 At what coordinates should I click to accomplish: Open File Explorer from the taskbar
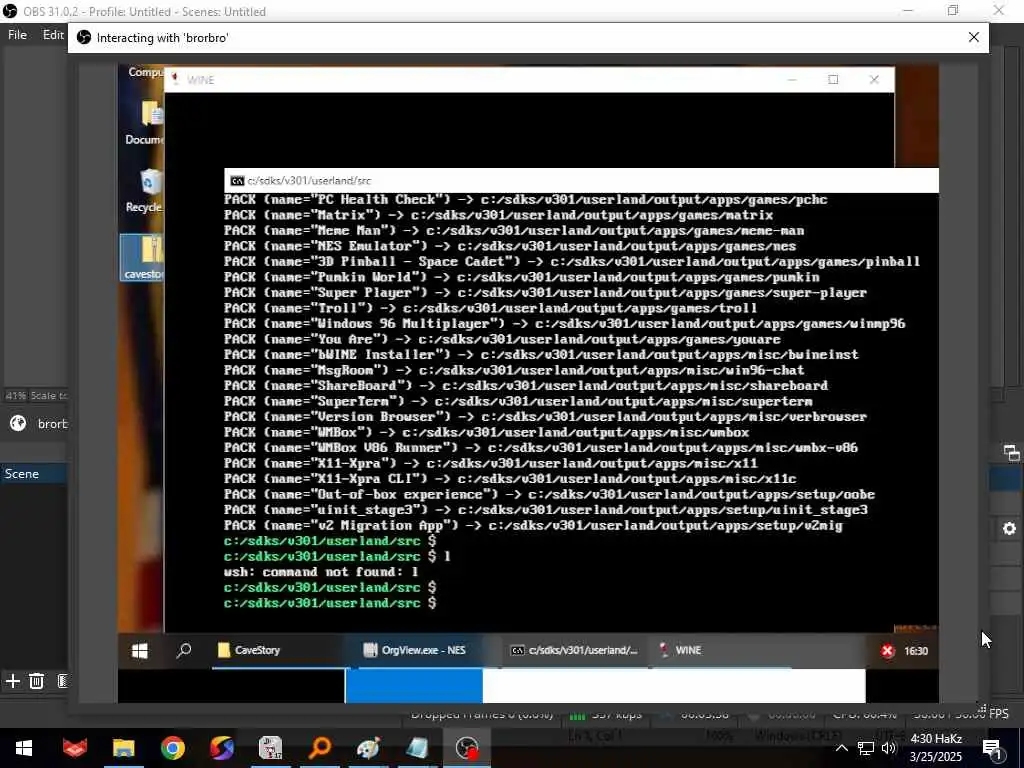click(x=123, y=748)
